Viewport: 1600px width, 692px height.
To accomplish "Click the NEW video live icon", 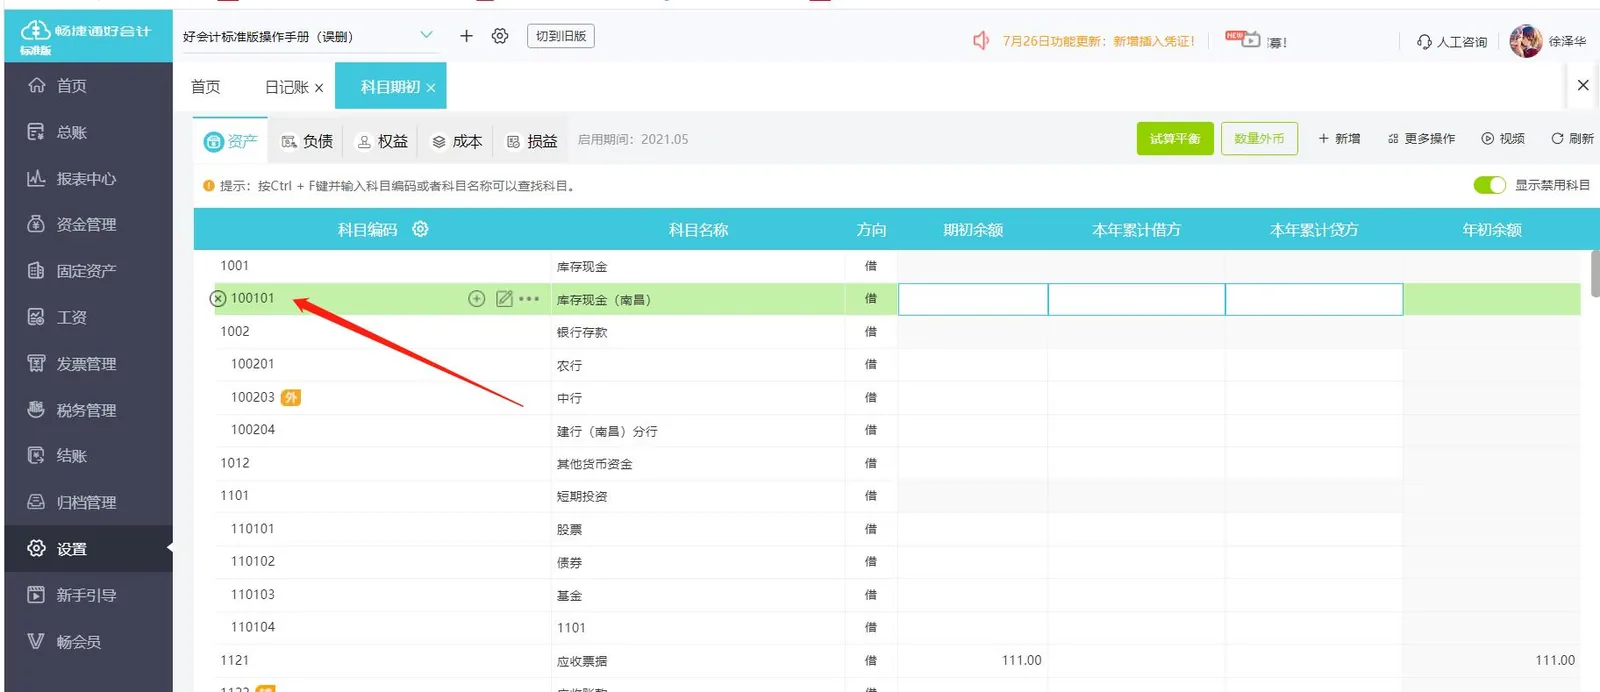I will 1243,39.
